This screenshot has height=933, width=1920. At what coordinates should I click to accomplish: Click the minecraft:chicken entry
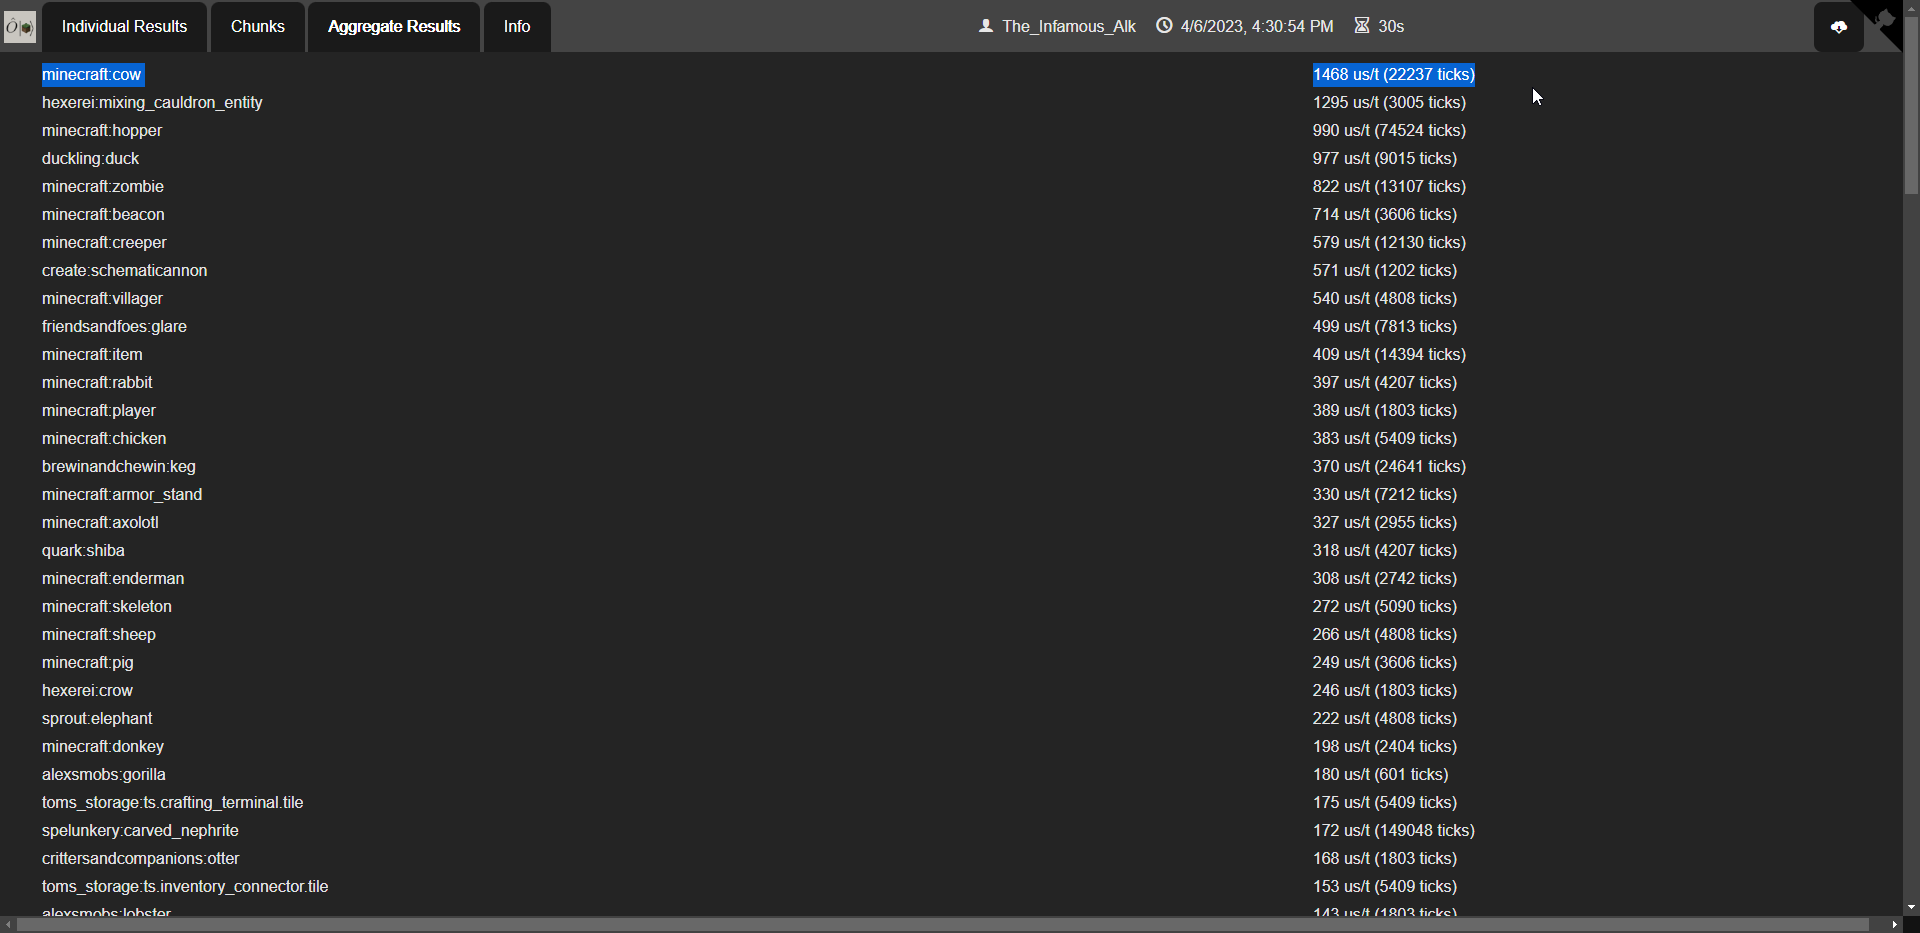[104, 439]
